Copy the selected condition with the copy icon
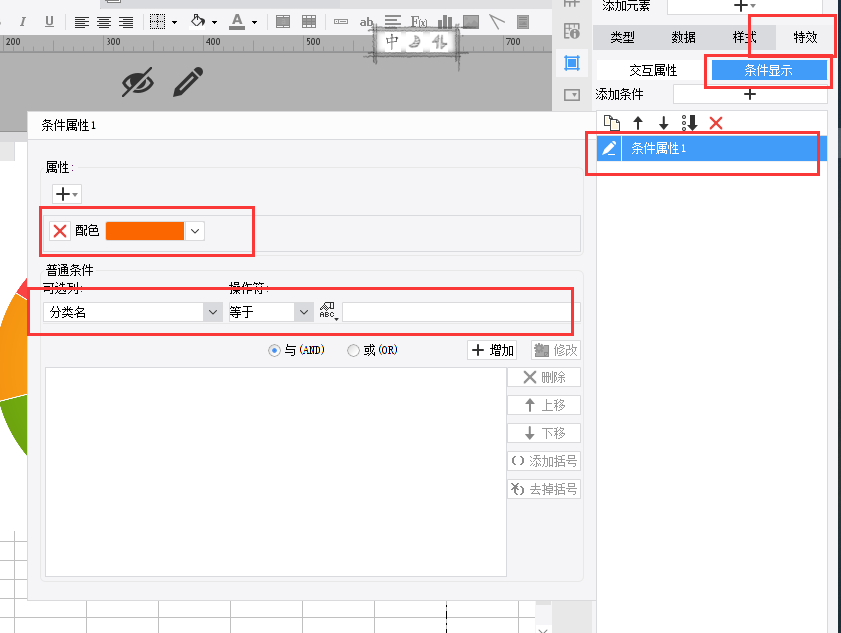 tap(611, 123)
